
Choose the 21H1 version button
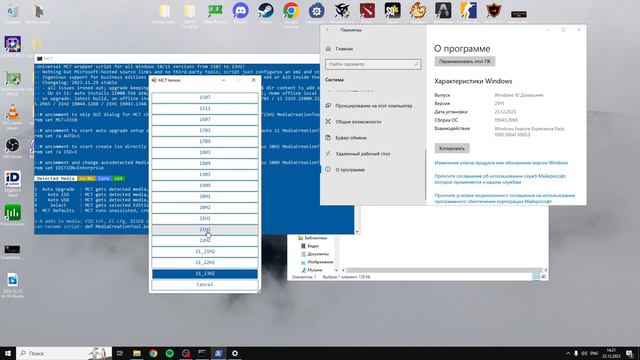[x=205, y=219]
